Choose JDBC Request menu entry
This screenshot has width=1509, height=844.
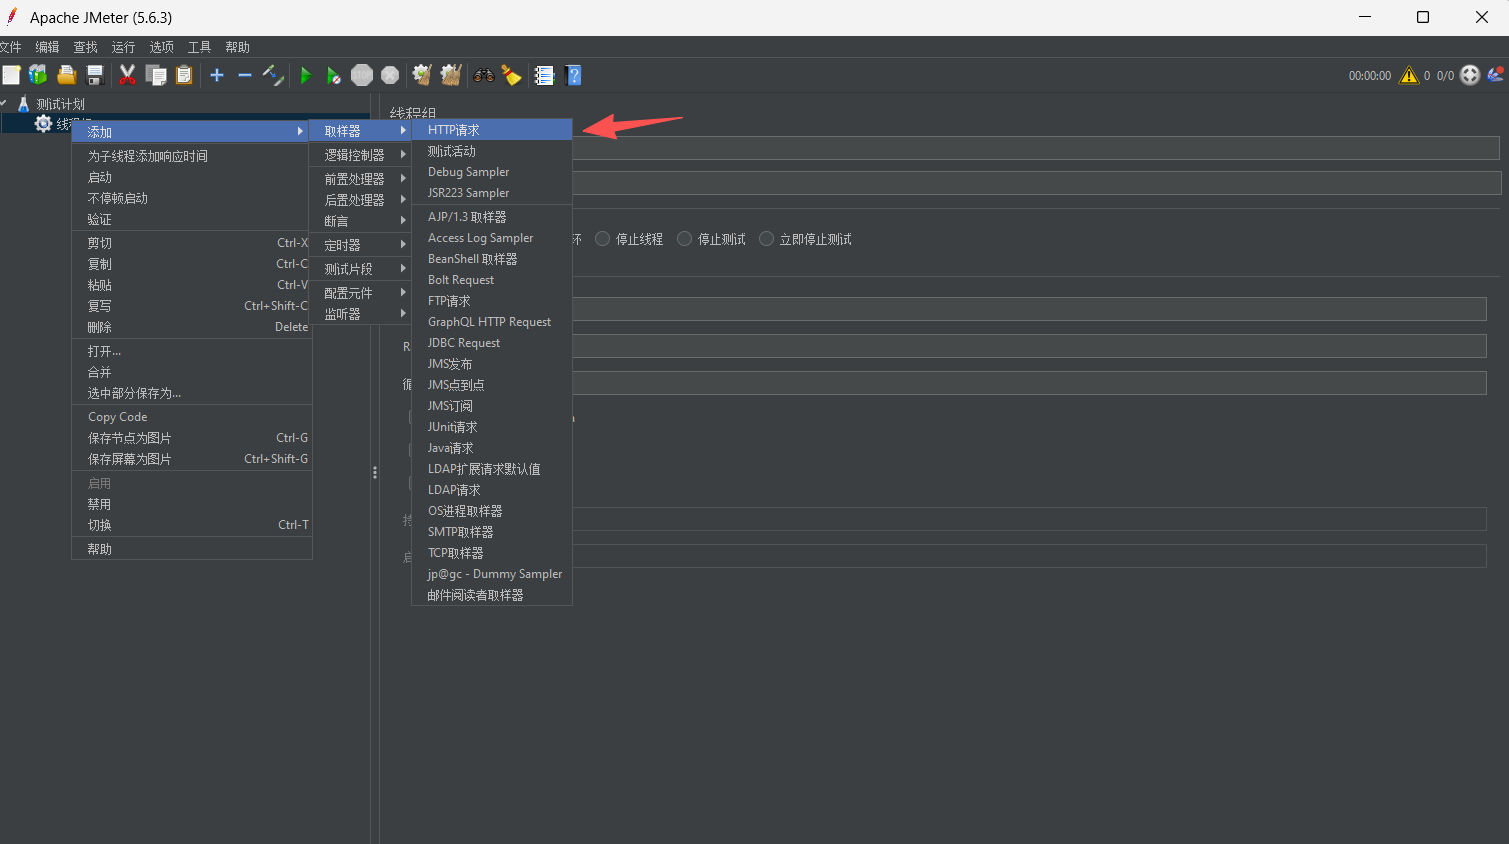pyautogui.click(x=492, y=343)
